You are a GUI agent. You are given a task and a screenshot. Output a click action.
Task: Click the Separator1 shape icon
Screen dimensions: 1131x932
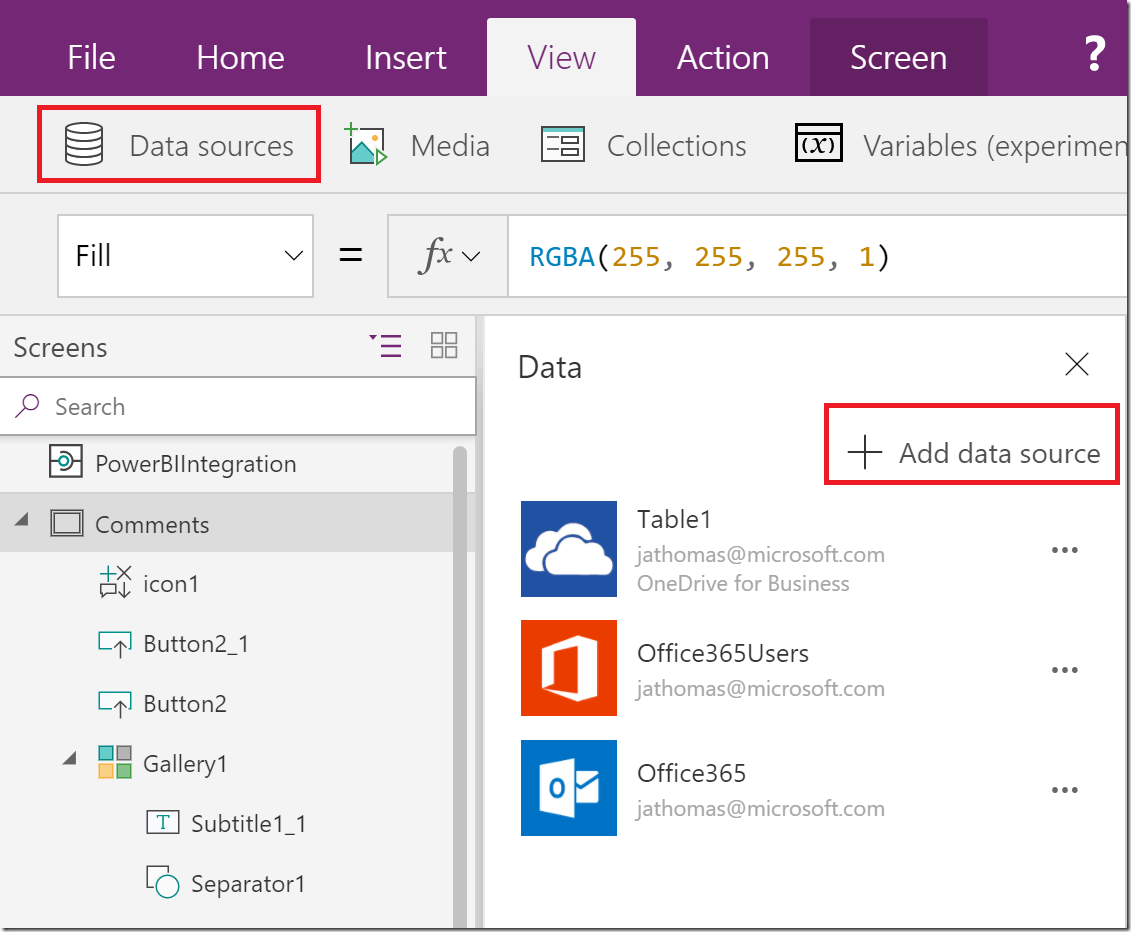click(x=163, y=882)
